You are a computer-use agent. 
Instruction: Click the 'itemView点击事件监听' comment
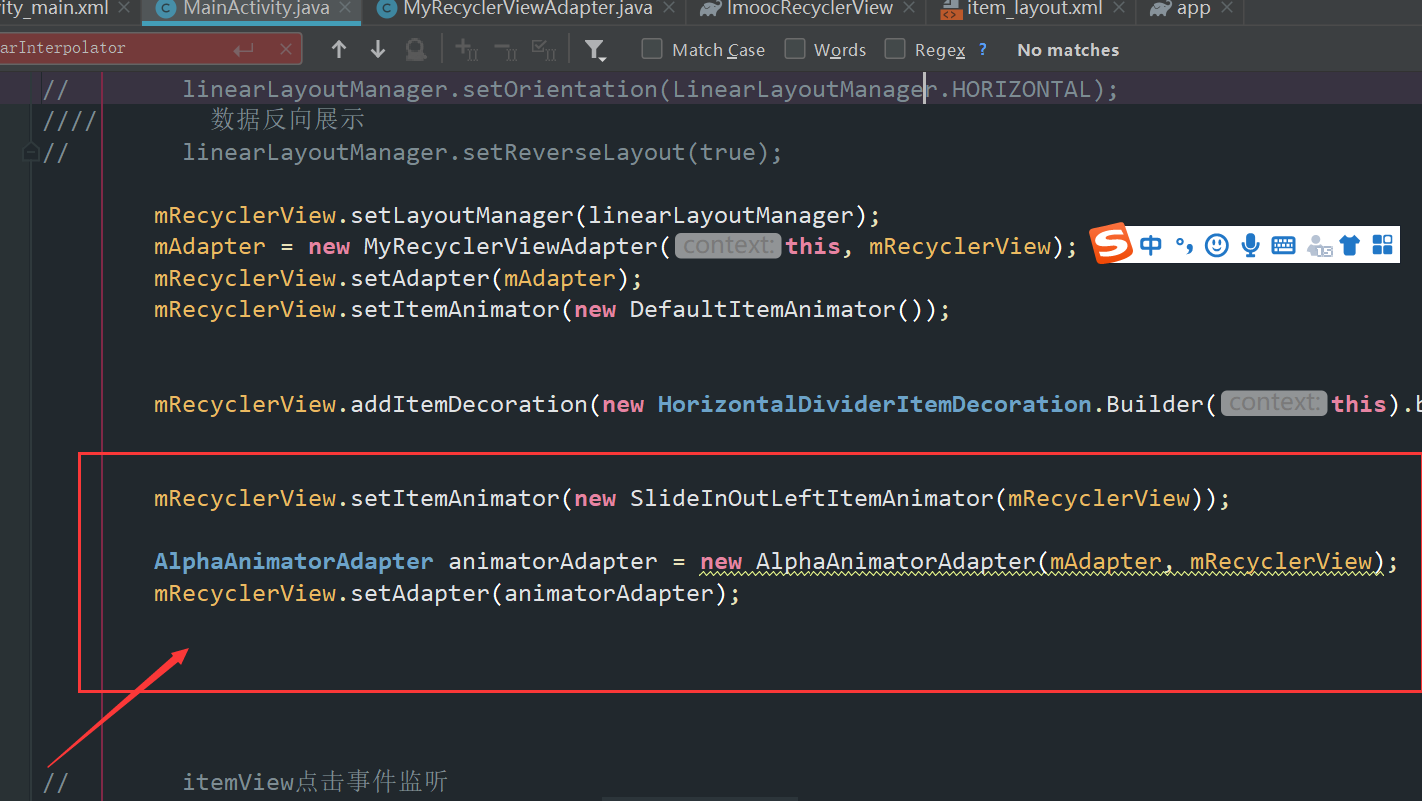tap(315, 782)
